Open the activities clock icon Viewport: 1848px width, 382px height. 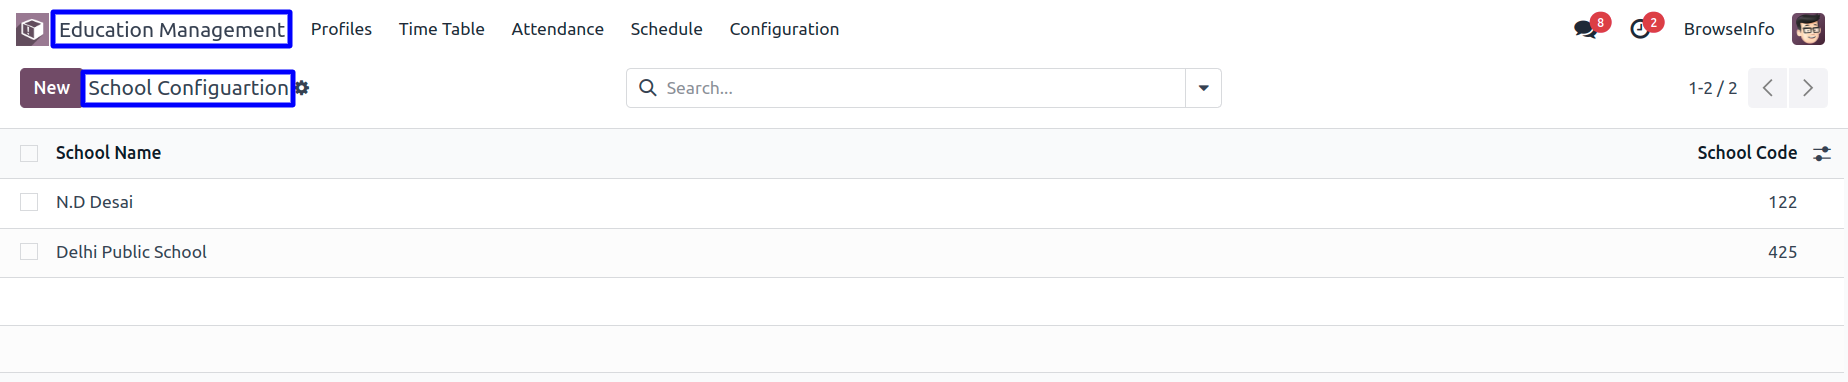point(1640,29)
